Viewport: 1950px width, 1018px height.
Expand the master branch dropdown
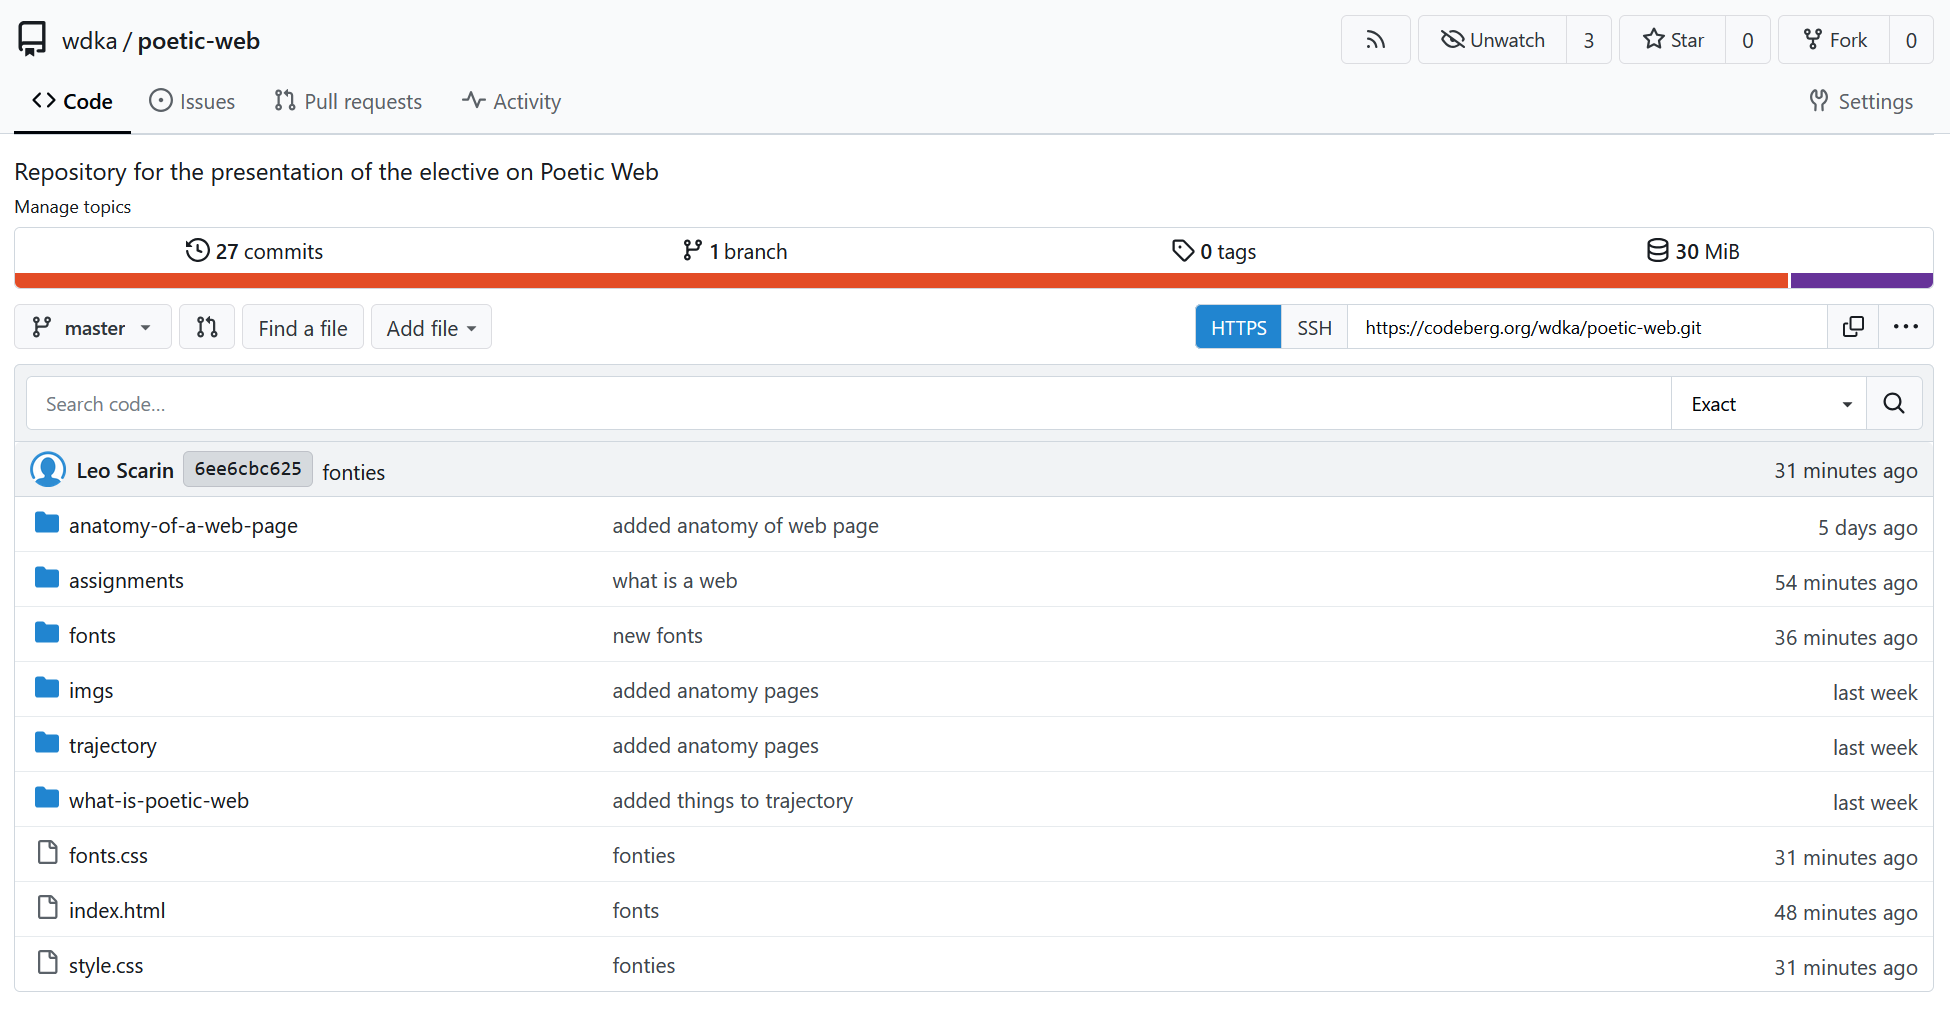pyautogui.click(x=93, y=327)
